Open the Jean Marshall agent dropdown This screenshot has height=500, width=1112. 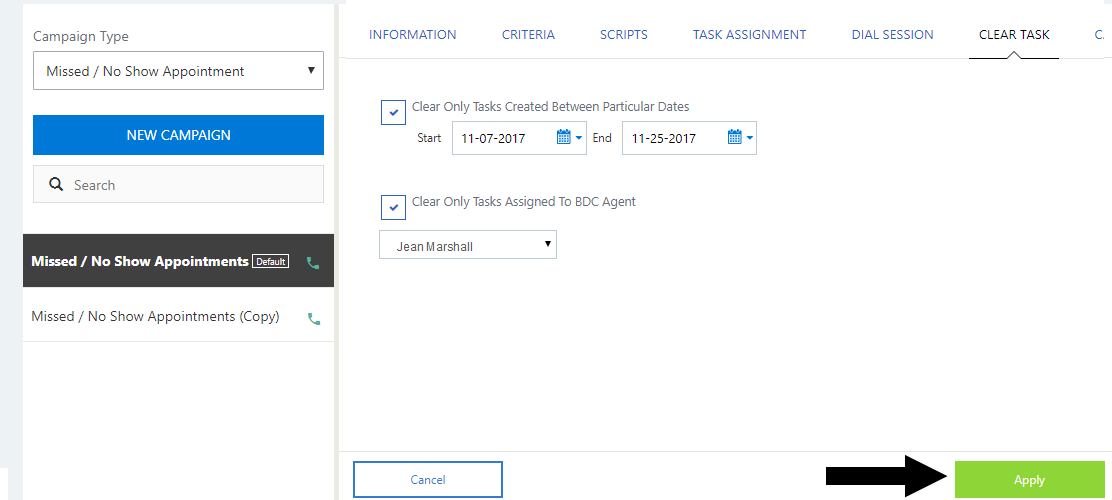pyautogui.click(x=468, y=245)
